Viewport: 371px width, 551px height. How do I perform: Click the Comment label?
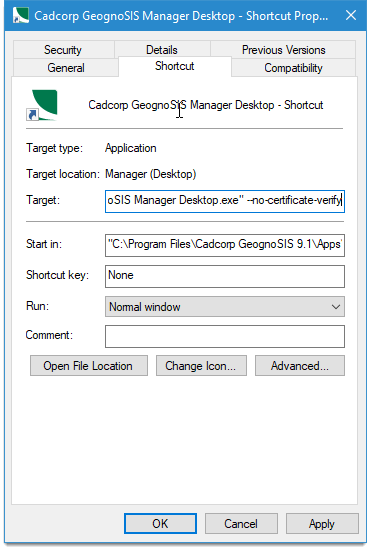tap(49, 335)
